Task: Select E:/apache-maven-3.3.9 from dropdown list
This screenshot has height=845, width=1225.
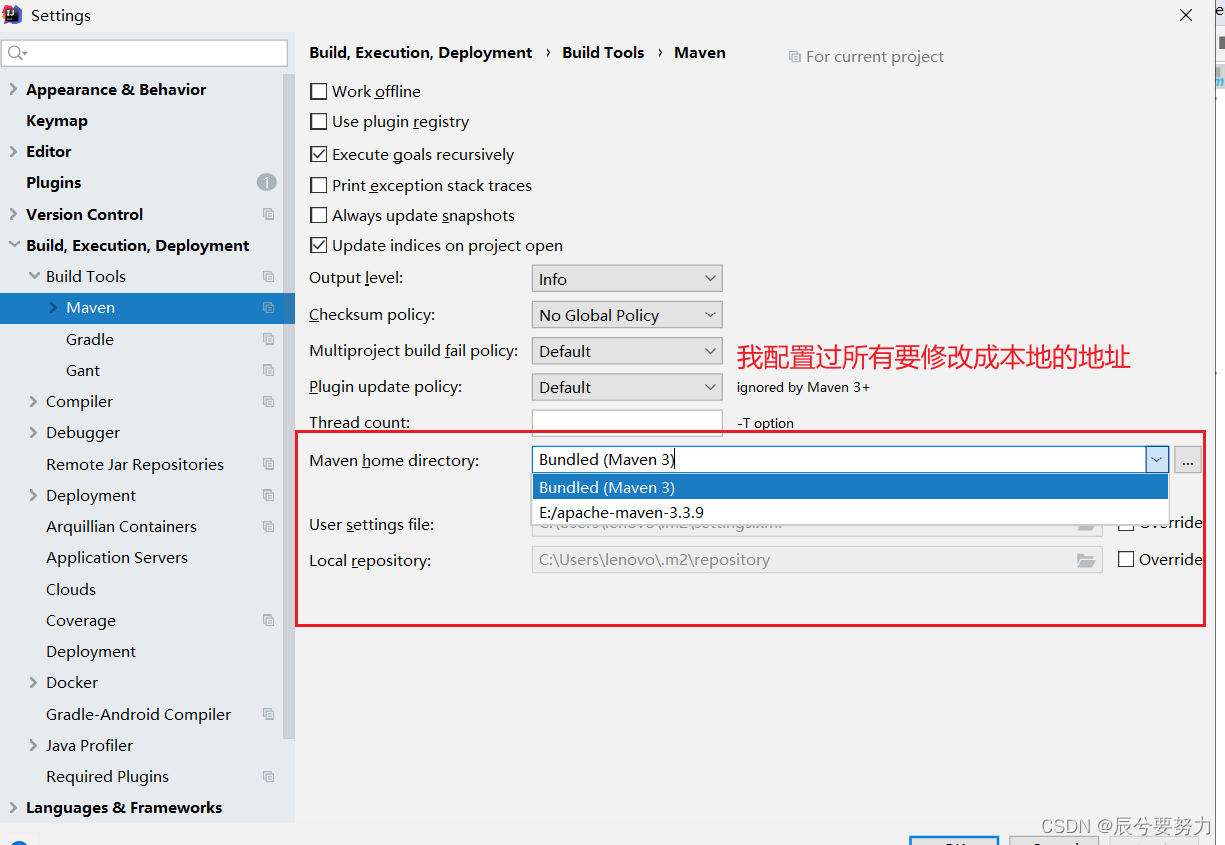Action: tap(850, 512)
